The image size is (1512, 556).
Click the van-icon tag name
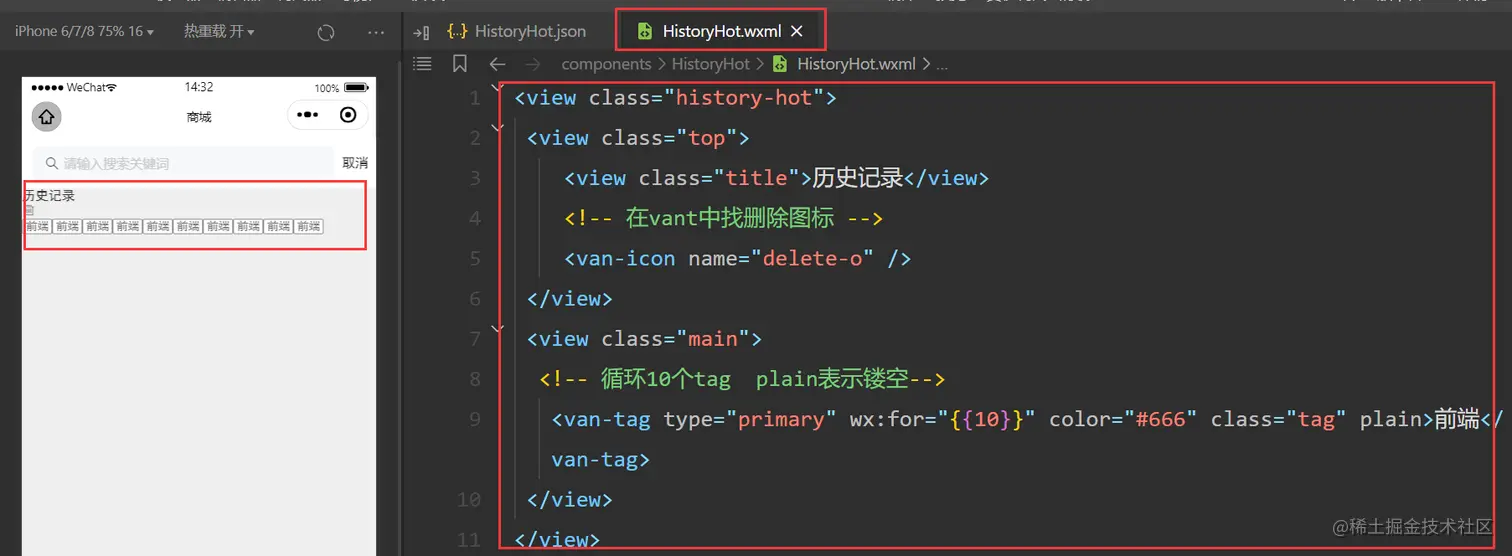coord(626,258)
